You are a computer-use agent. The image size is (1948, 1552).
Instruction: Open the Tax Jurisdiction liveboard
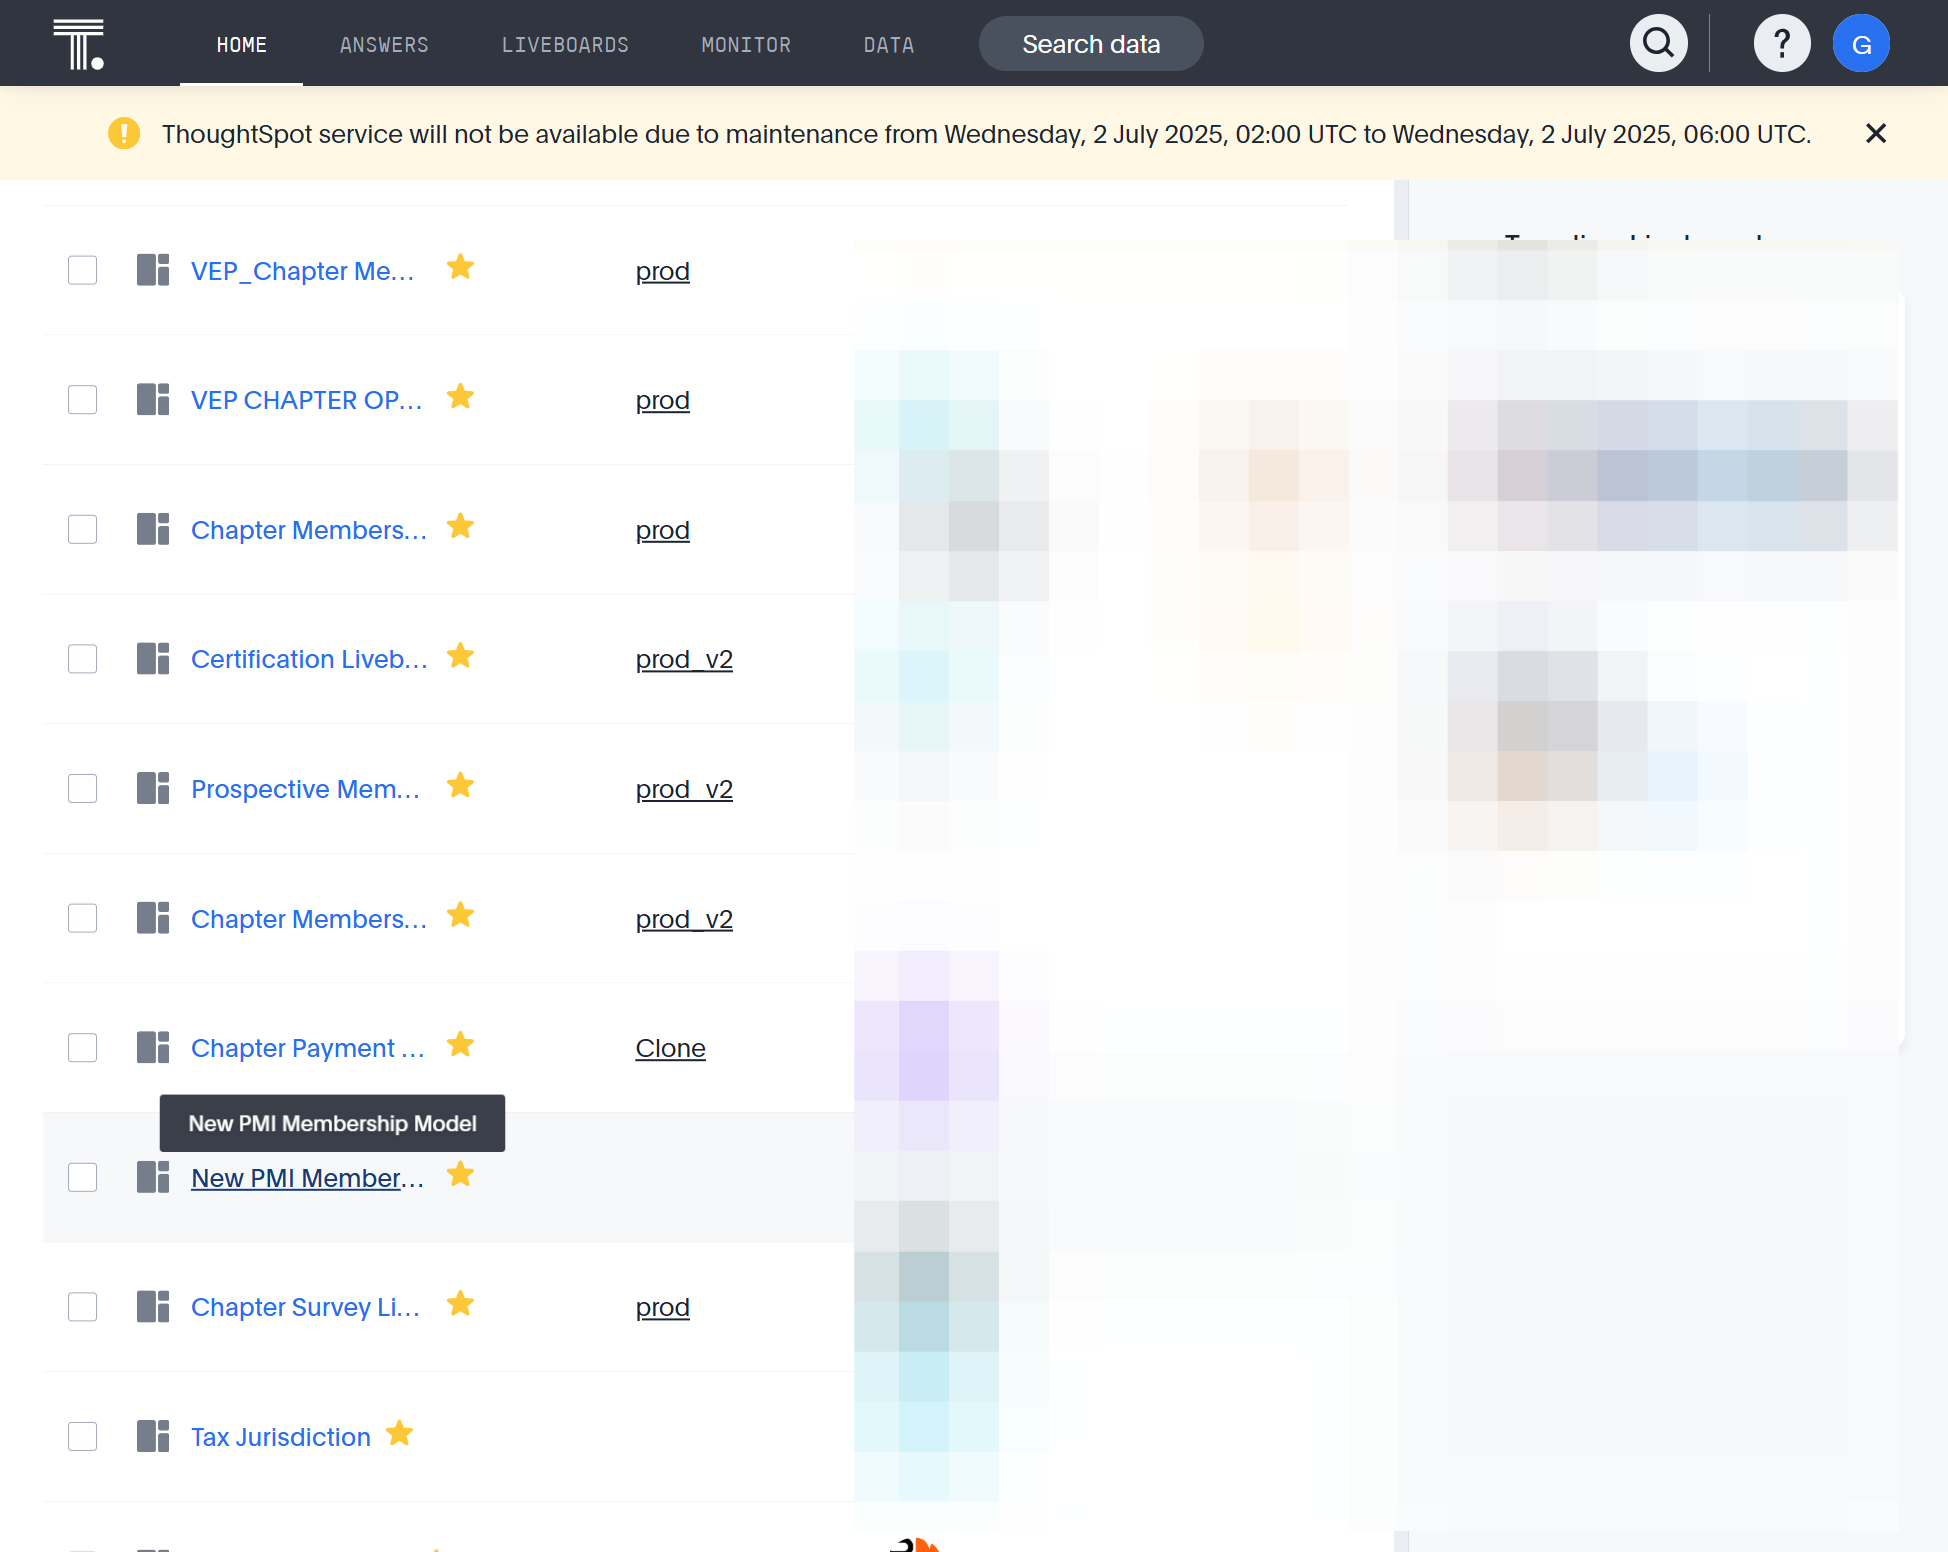[281, 1437]
